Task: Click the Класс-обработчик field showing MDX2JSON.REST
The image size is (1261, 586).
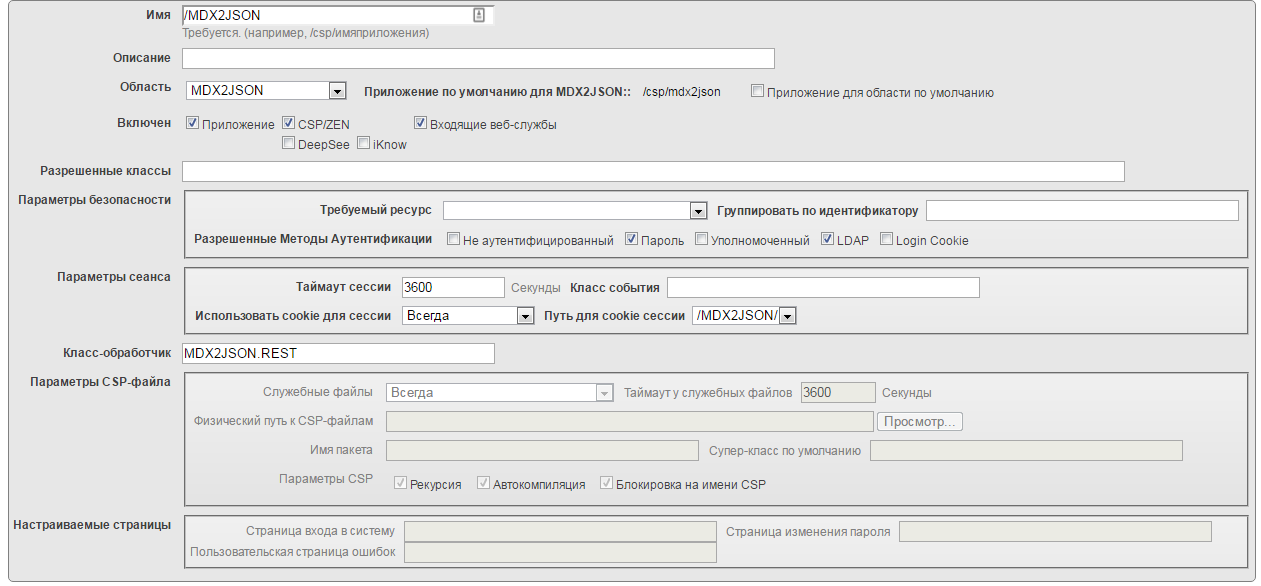Action: point(337,352)
